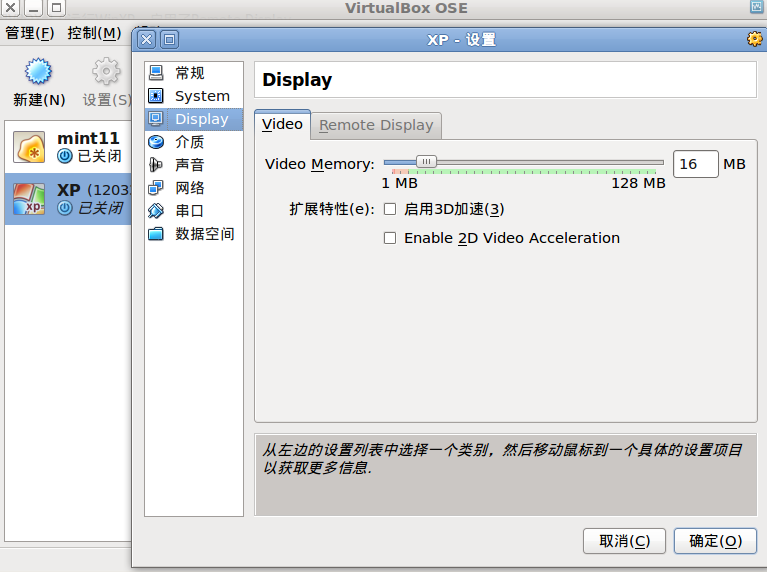Click the 设置(S) gear toolbar icon
This screenshot has width=767, height=572.
tap(106, 71)
